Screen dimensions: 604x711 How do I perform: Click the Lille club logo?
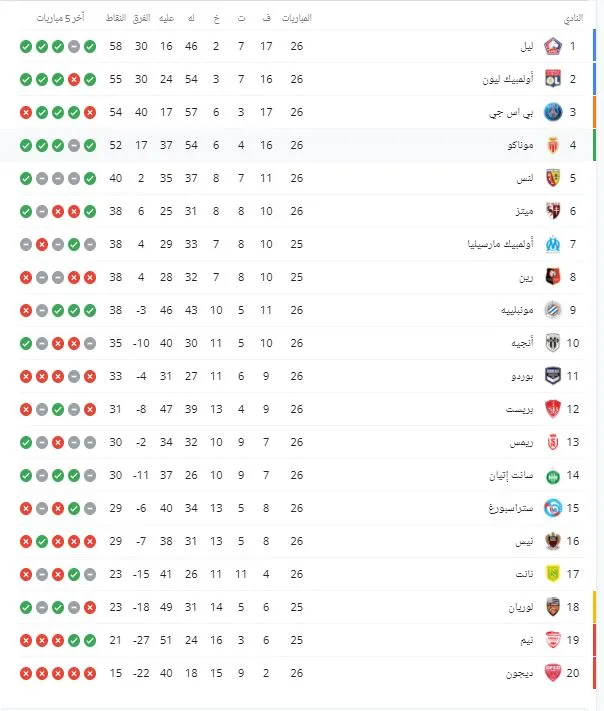pos(553,46)
